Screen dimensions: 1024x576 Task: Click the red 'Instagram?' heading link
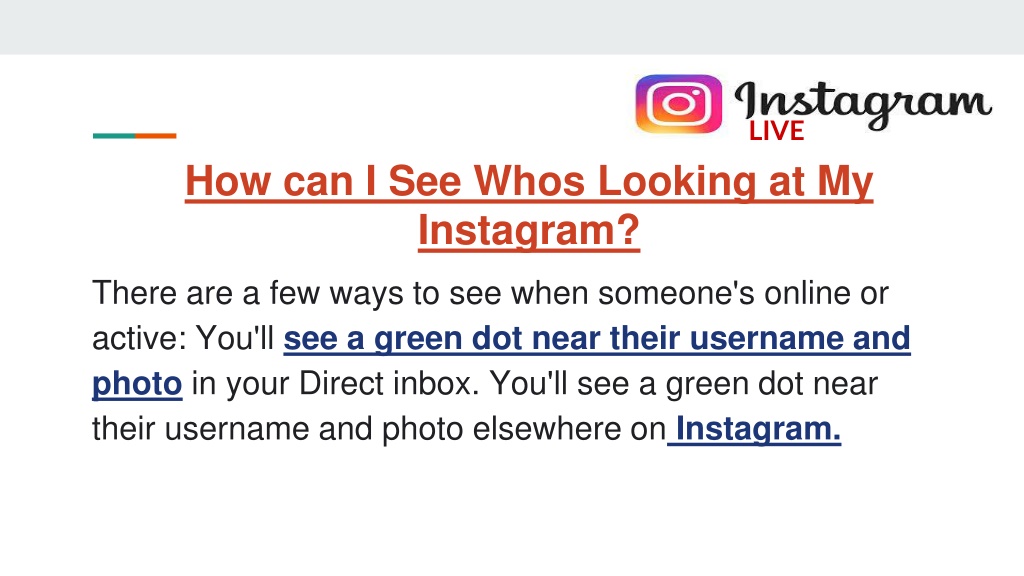(529, 231)
